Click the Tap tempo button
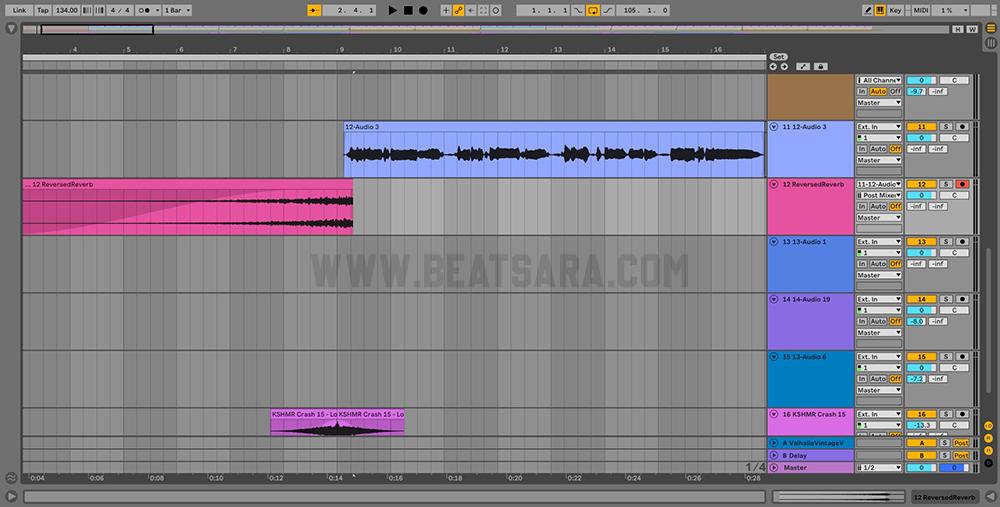 click(43, 10)
